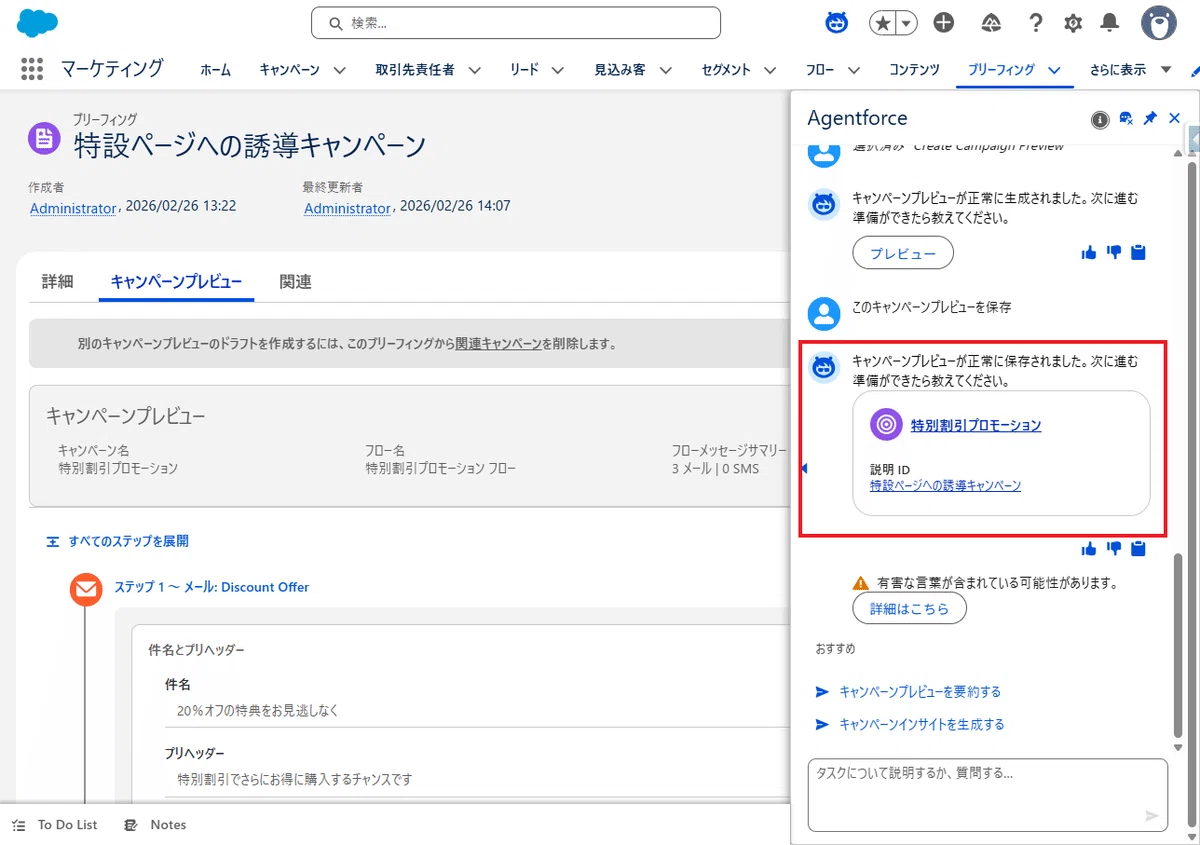Expand the 見込み客 tab chevron menu
Viewport: 1200px width, 845px height.
pyautogui.click(x=665, y=70)
